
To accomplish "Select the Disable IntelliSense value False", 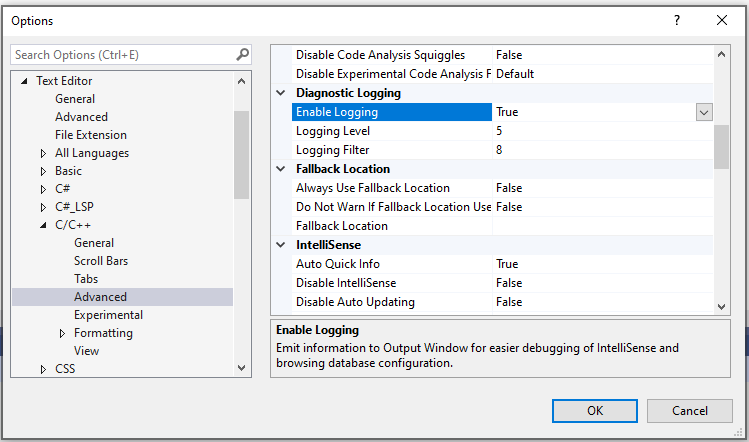I will (508, 283).
